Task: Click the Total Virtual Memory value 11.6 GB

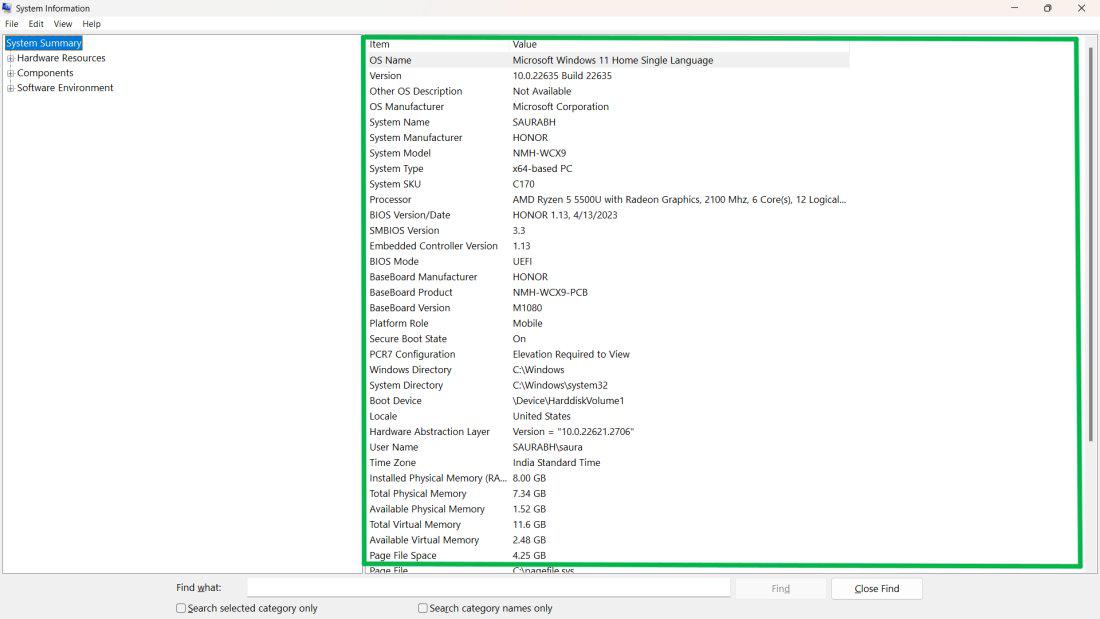Action: click(x=529, y=524)
